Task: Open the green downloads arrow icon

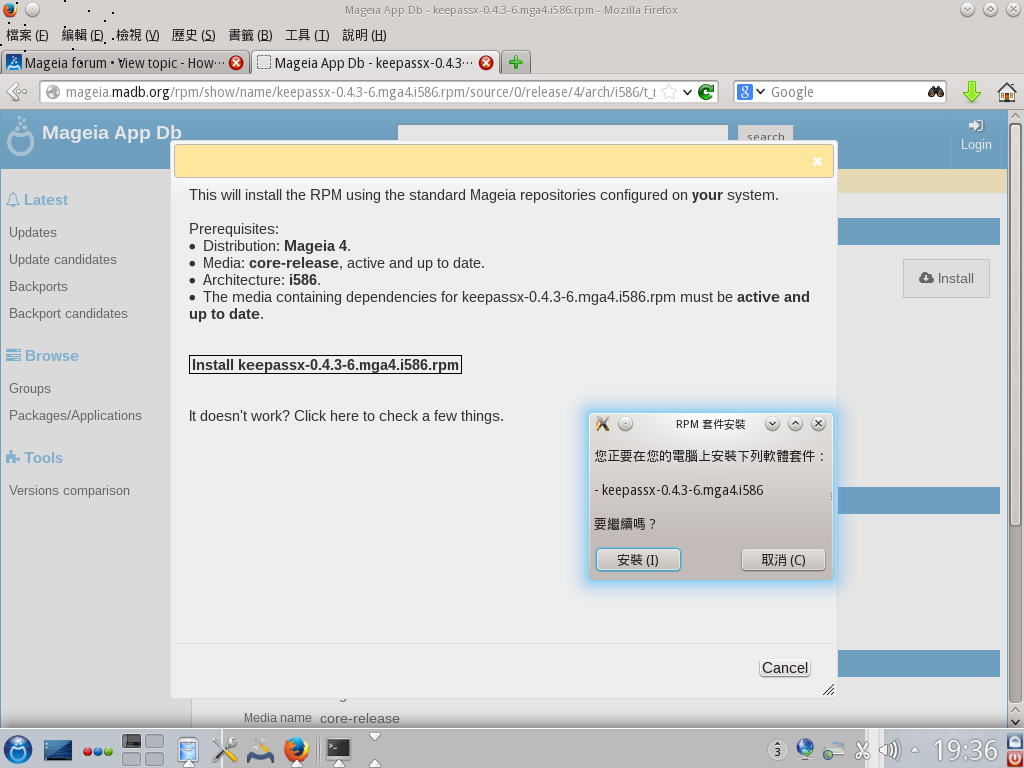Action: point(972,92)
